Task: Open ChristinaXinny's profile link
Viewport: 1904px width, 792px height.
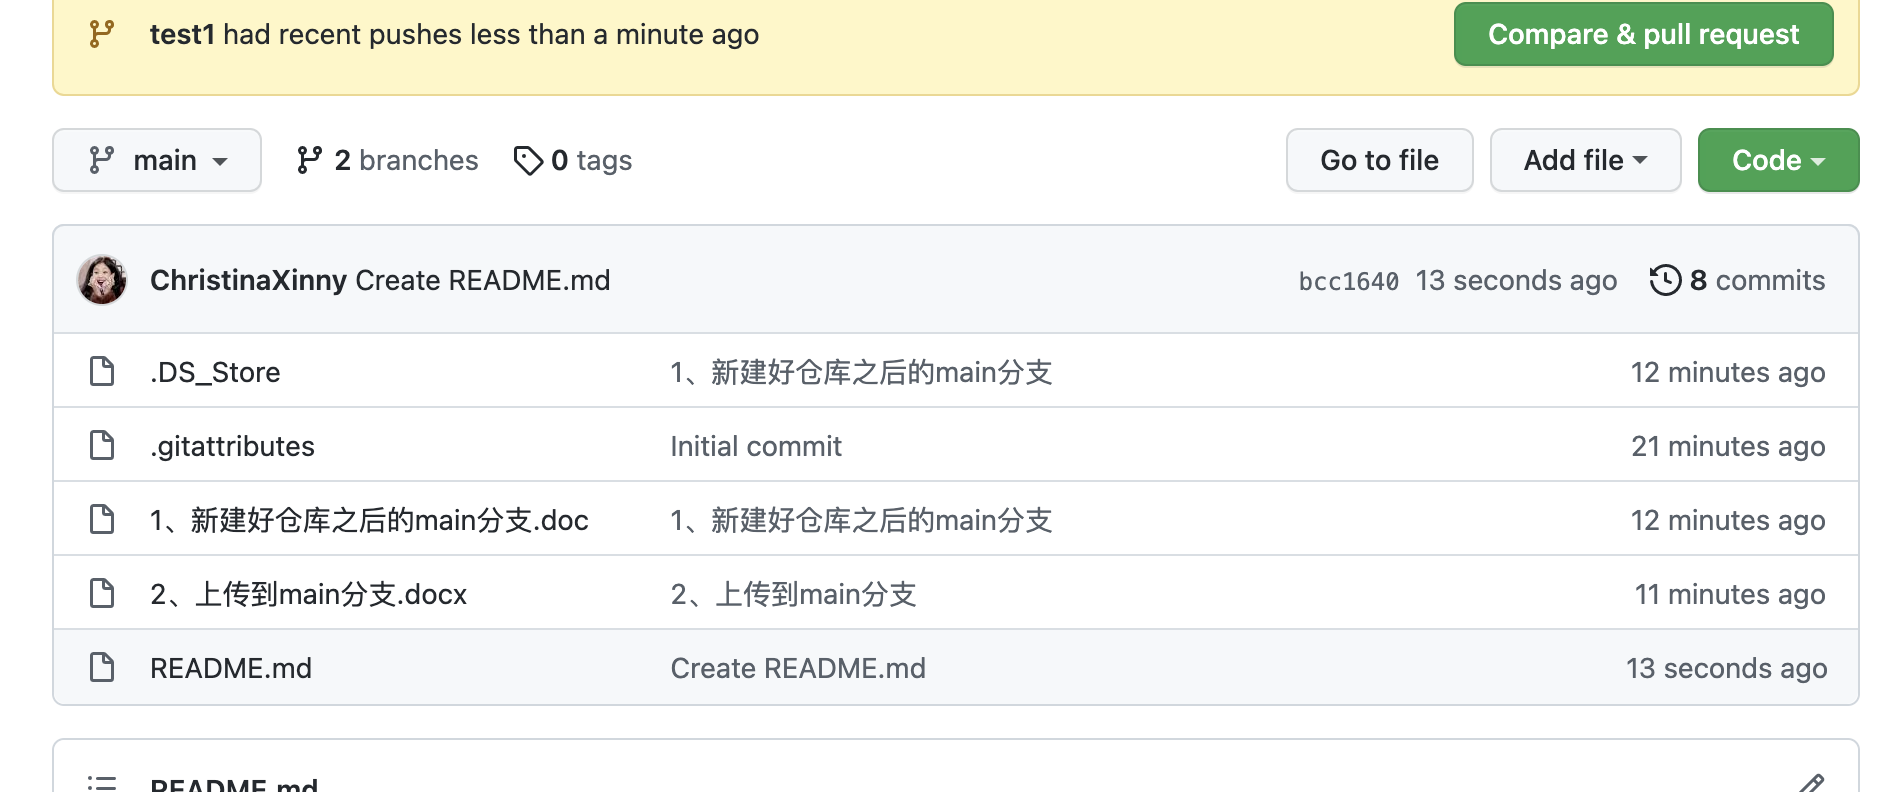Action: 246,280
